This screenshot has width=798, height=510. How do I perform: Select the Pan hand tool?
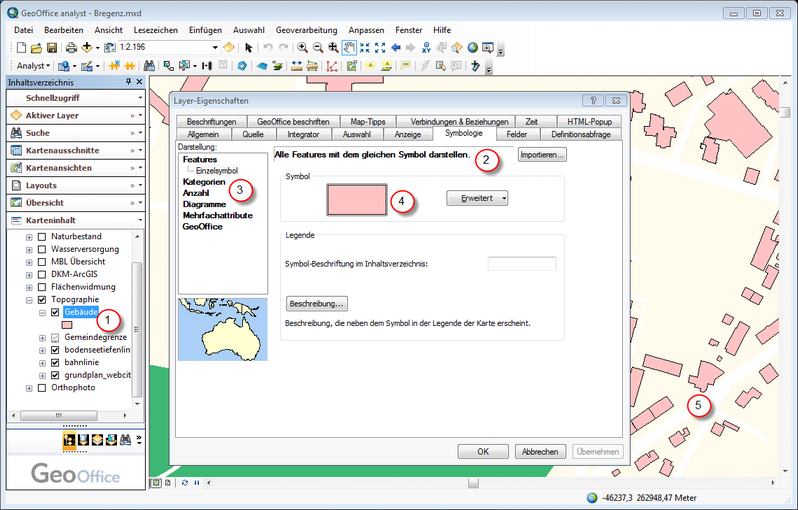349,48
